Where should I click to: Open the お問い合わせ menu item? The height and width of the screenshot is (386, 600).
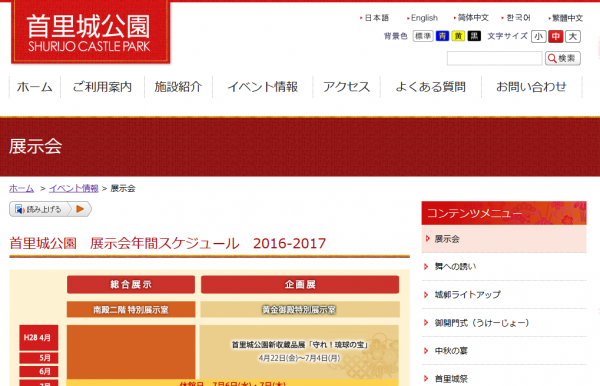tap(532, 87)
